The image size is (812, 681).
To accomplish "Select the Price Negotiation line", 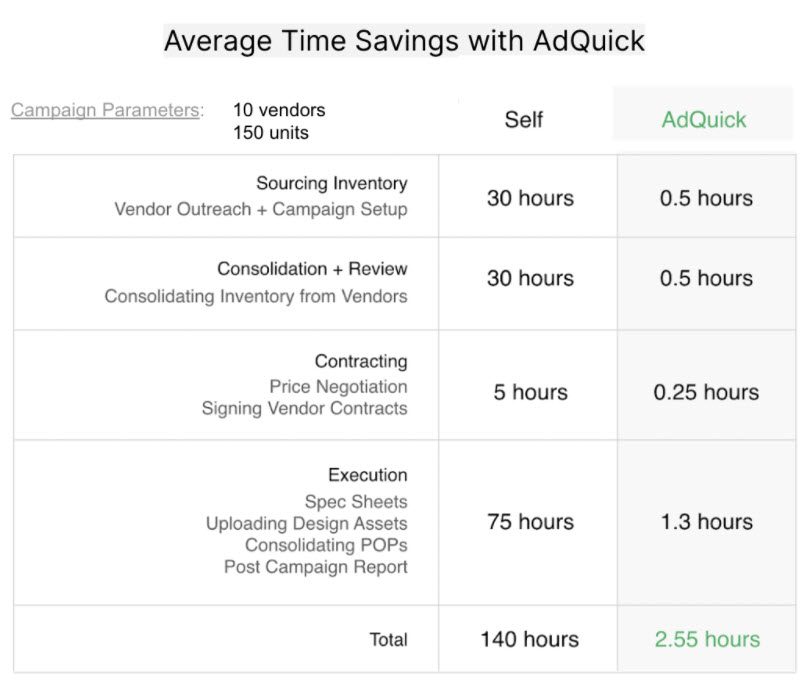I will click(338, 386).
